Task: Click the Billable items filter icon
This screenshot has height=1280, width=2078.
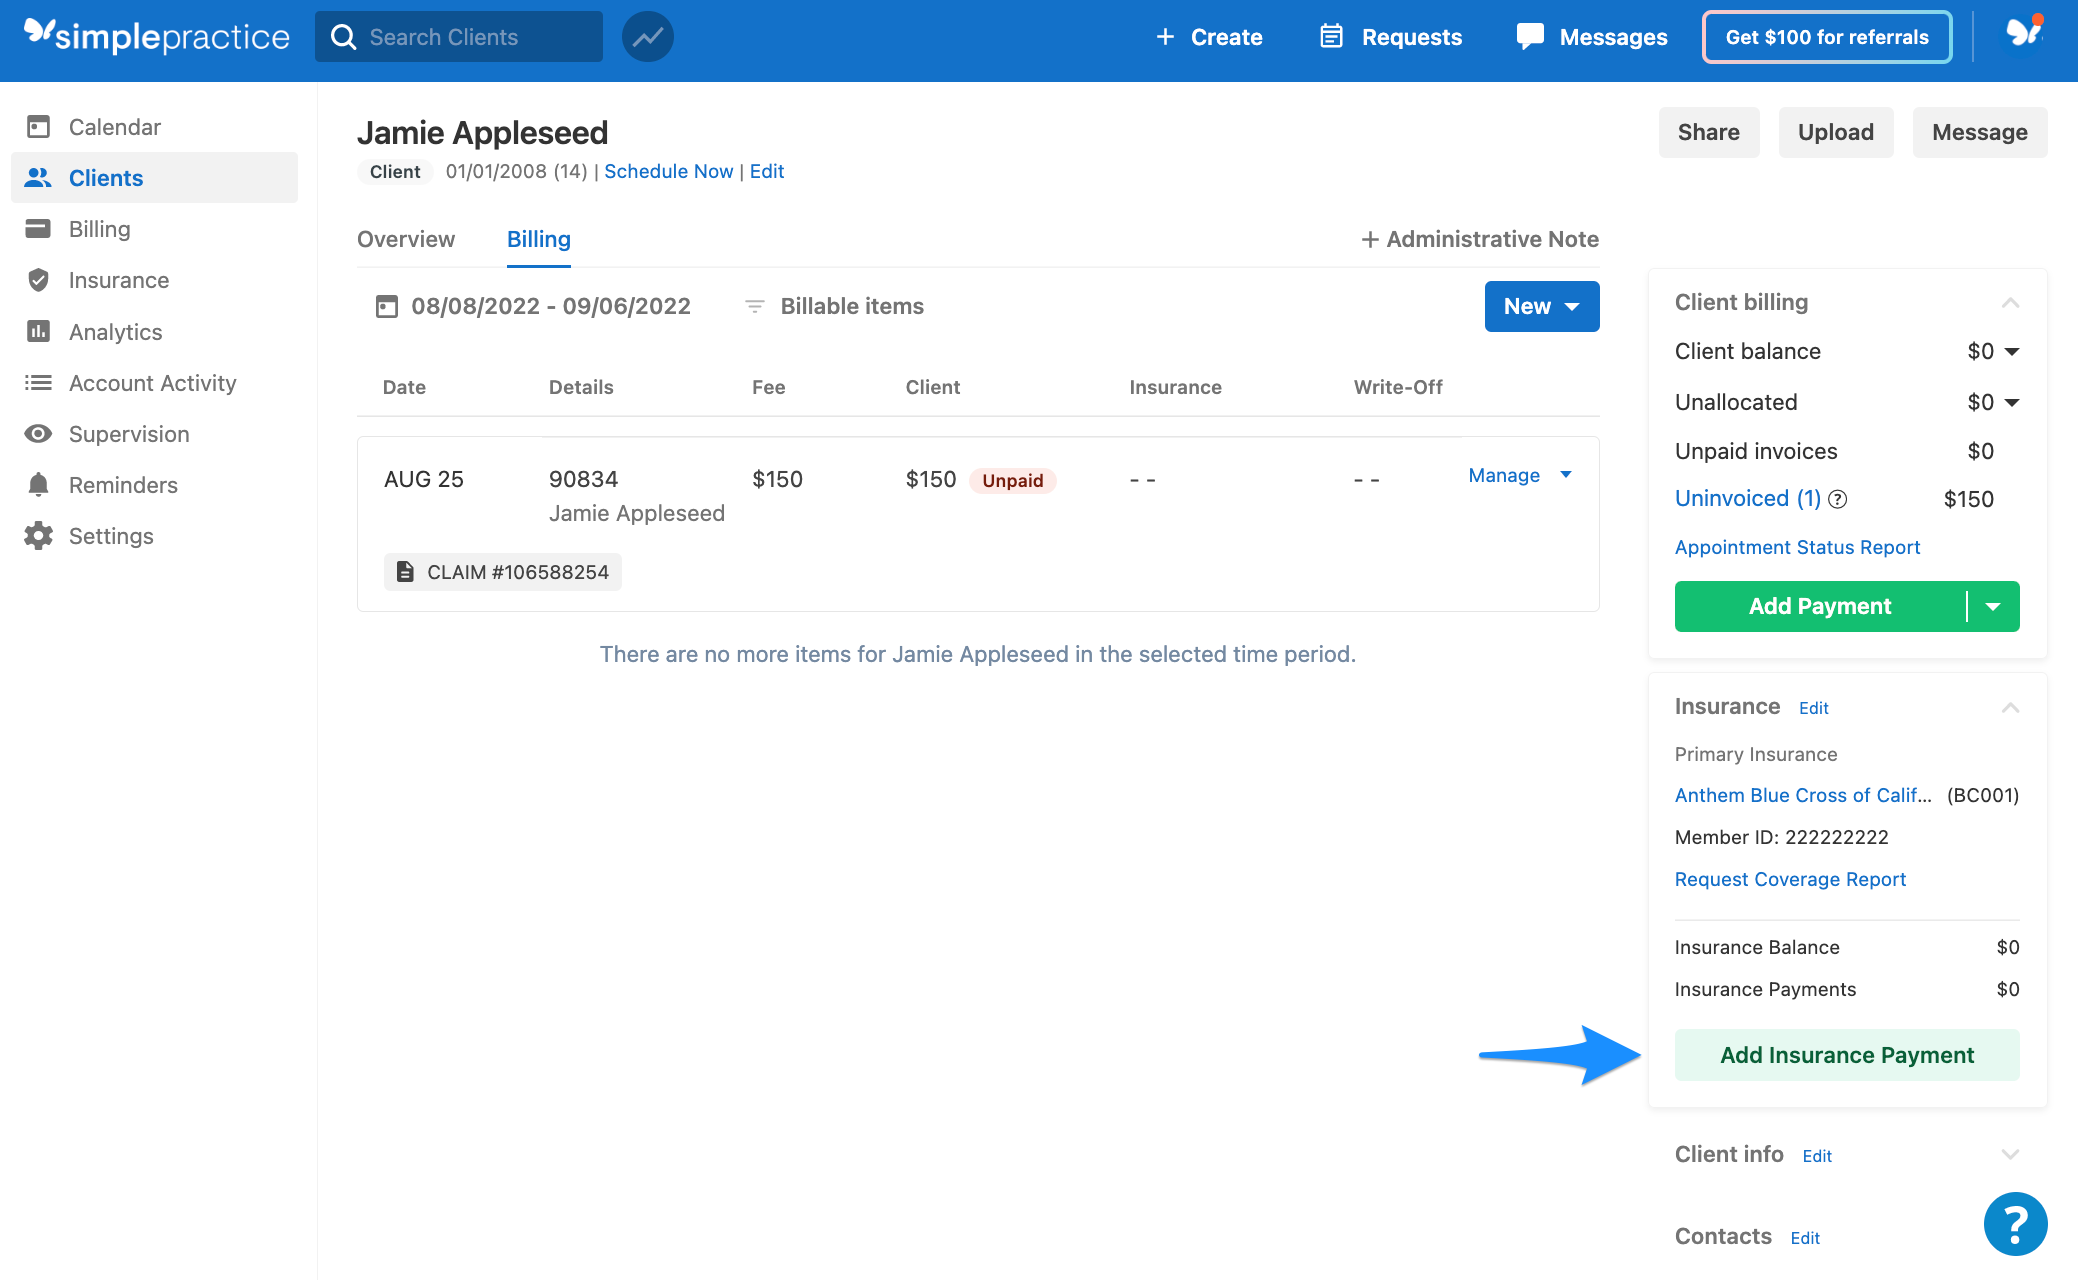Action: pyautogui.click(x=755, y=306)
